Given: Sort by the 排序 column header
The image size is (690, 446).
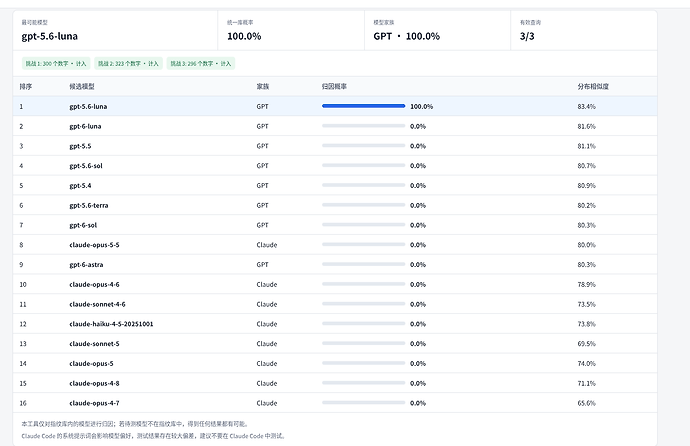Looking at the screenshot, I should (26, 87).
